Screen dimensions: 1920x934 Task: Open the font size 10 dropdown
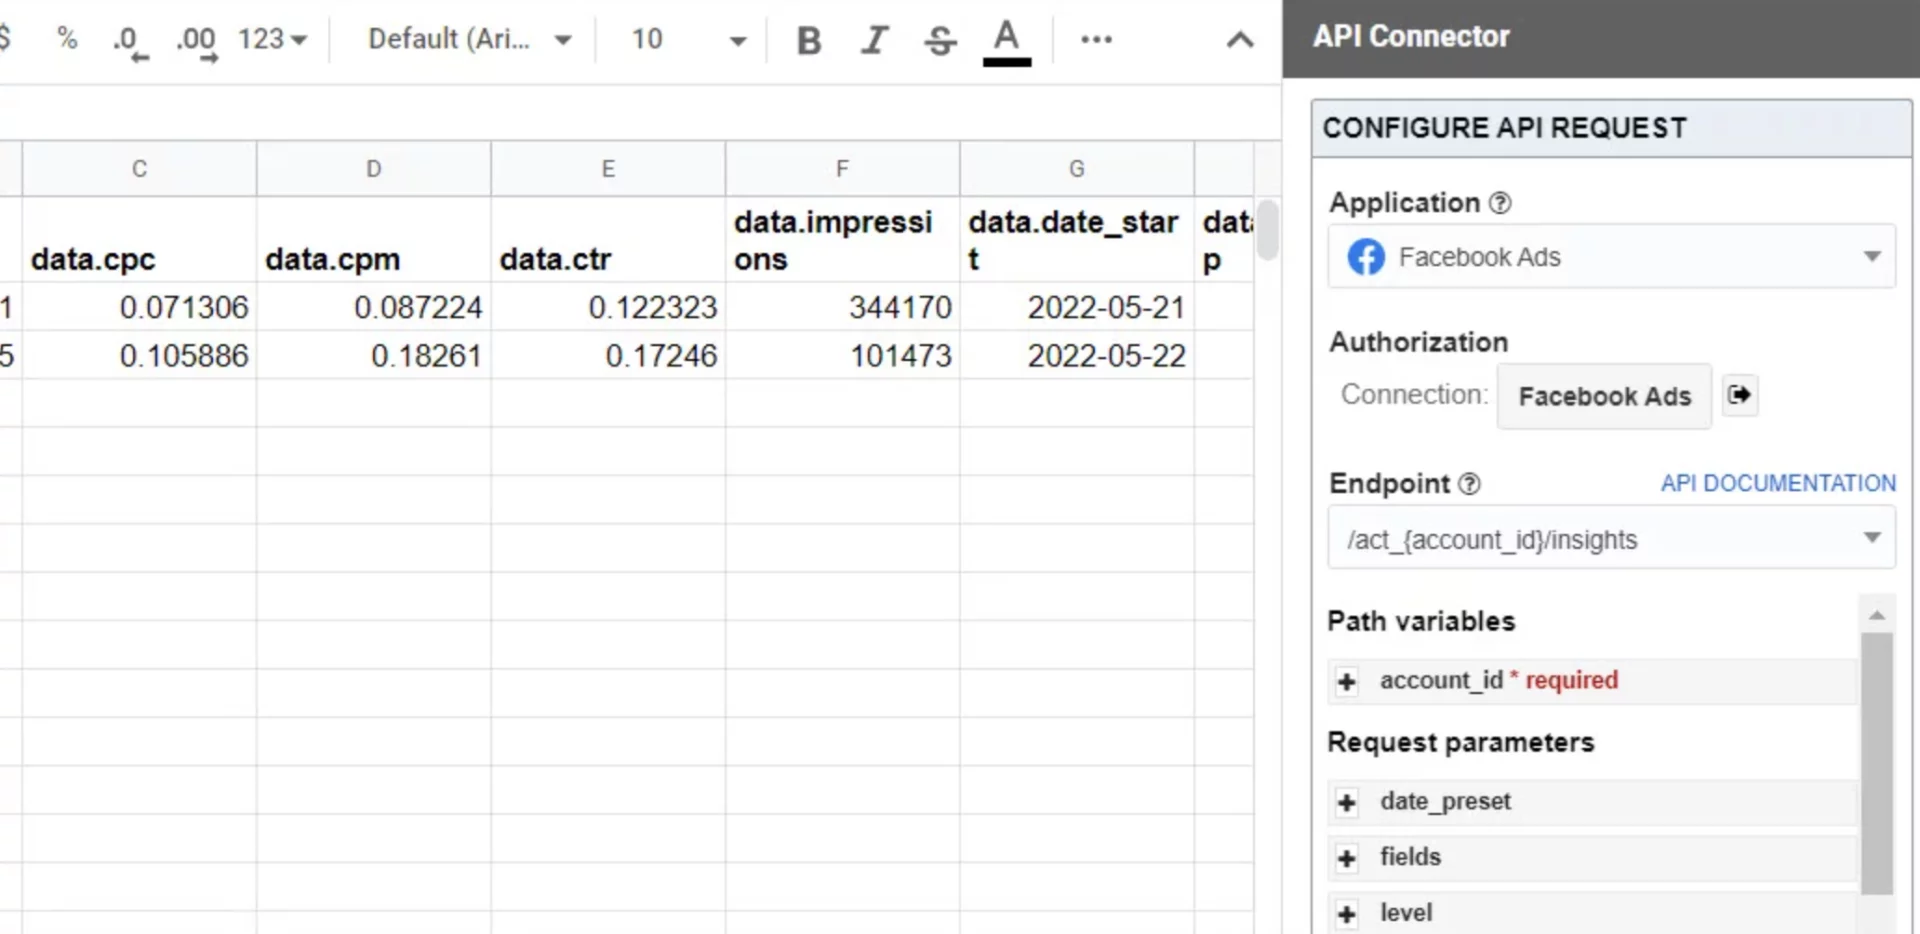click(x=689, y=39)
